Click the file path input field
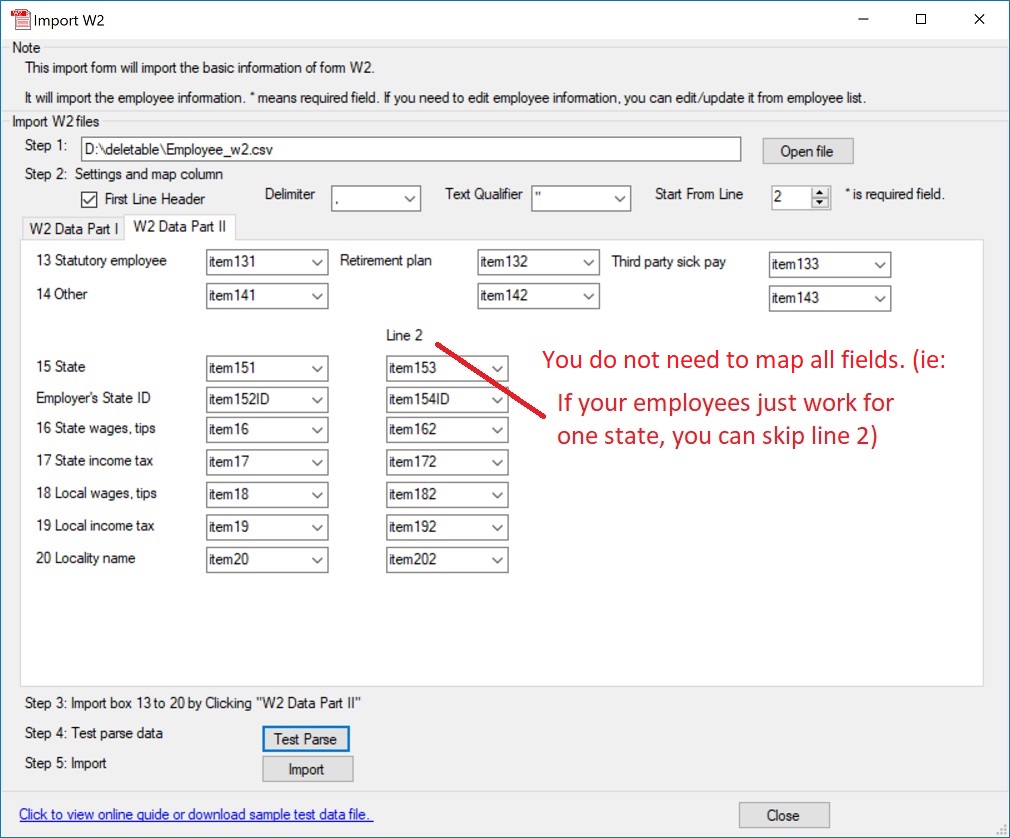The image size is (1010, 838). [x=410, y=150]
